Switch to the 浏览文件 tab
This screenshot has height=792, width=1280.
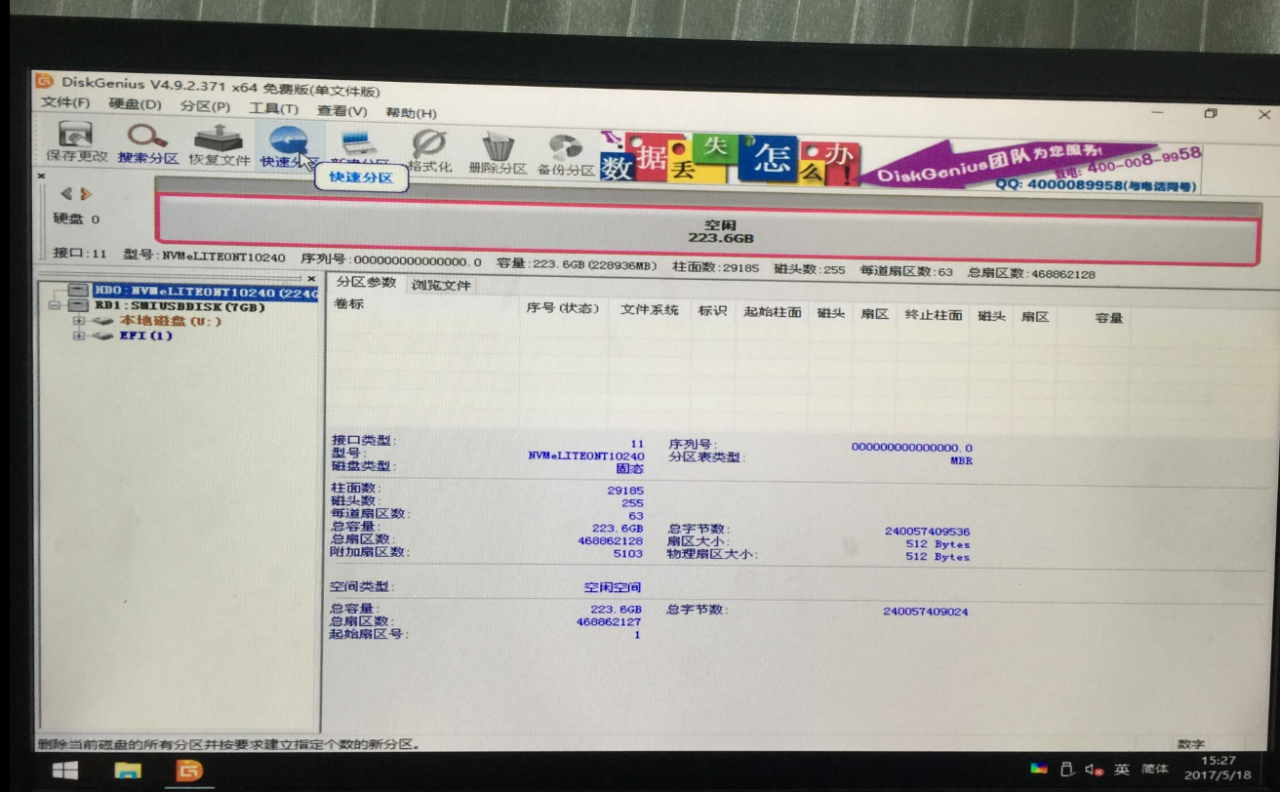441,285
